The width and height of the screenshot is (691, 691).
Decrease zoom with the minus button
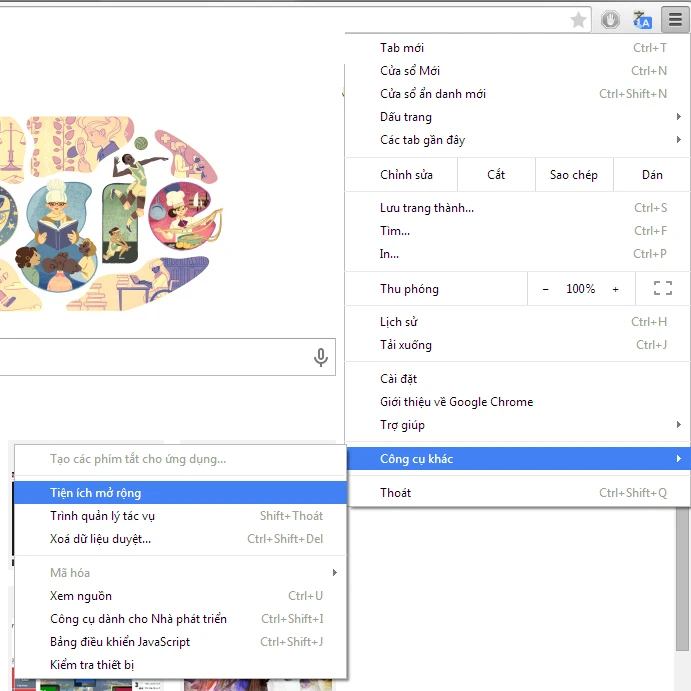coord(546,289)
